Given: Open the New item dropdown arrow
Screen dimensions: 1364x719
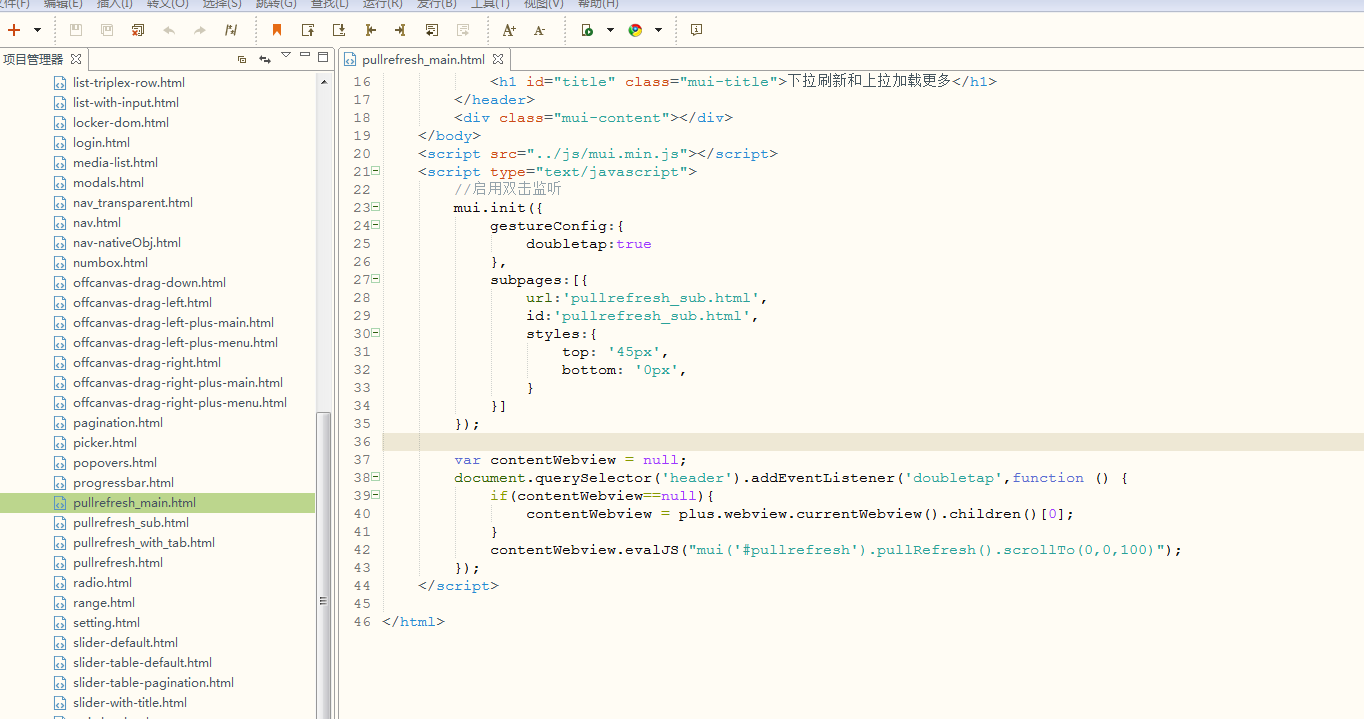Looking at the screenshot, I should point(38,30).
